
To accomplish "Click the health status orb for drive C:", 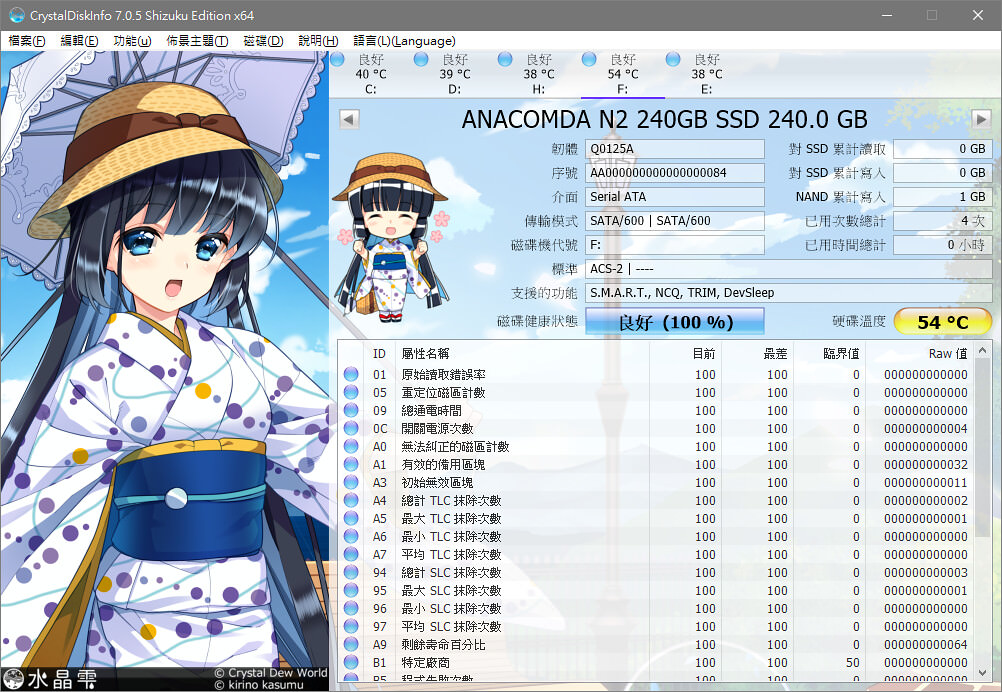I will coord(337,59).
